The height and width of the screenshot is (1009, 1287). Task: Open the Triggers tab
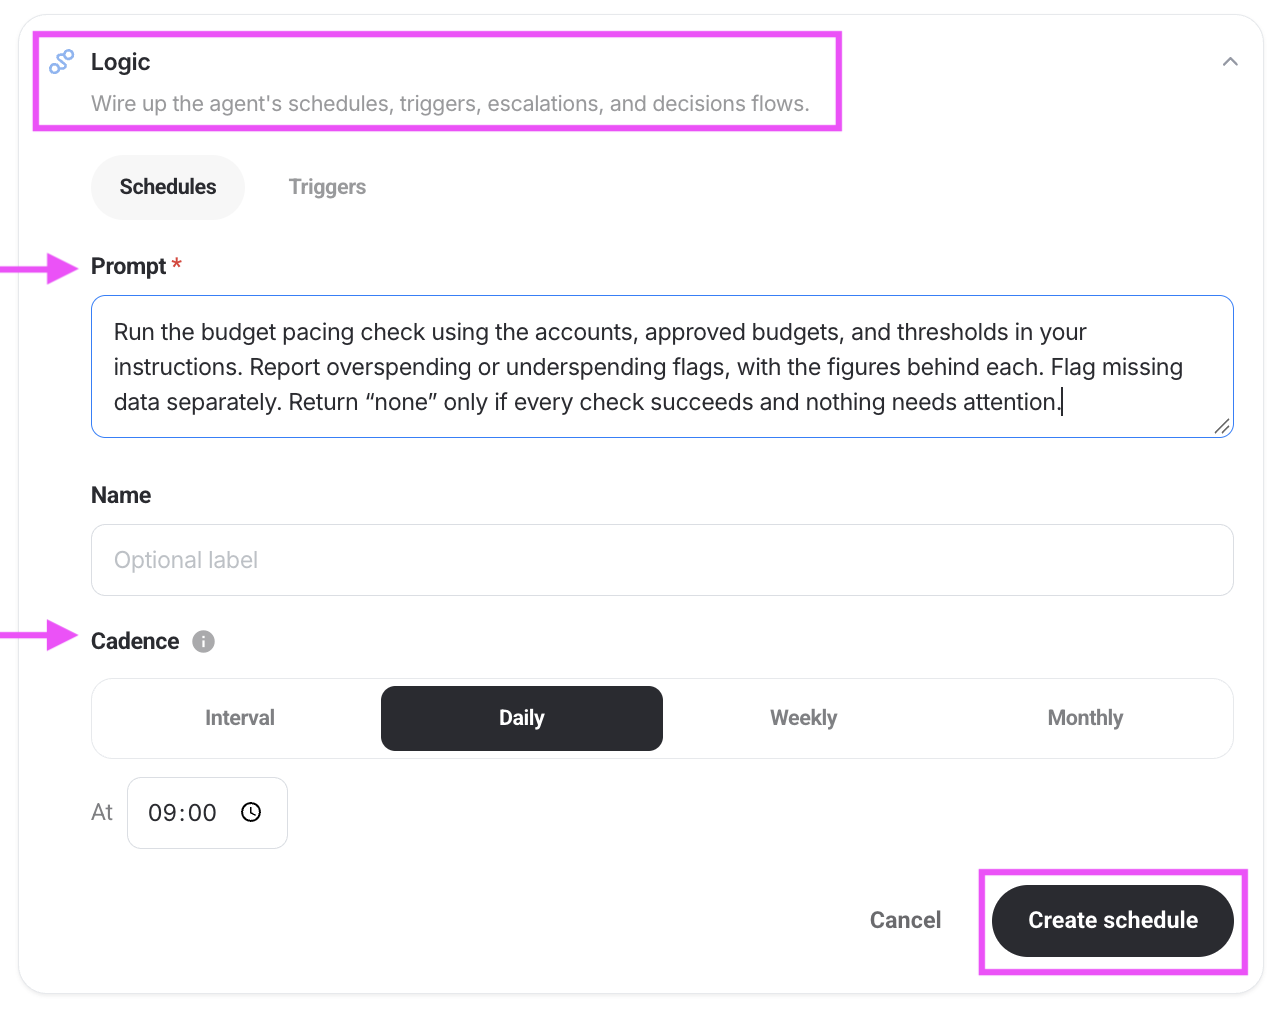(327, 187)
